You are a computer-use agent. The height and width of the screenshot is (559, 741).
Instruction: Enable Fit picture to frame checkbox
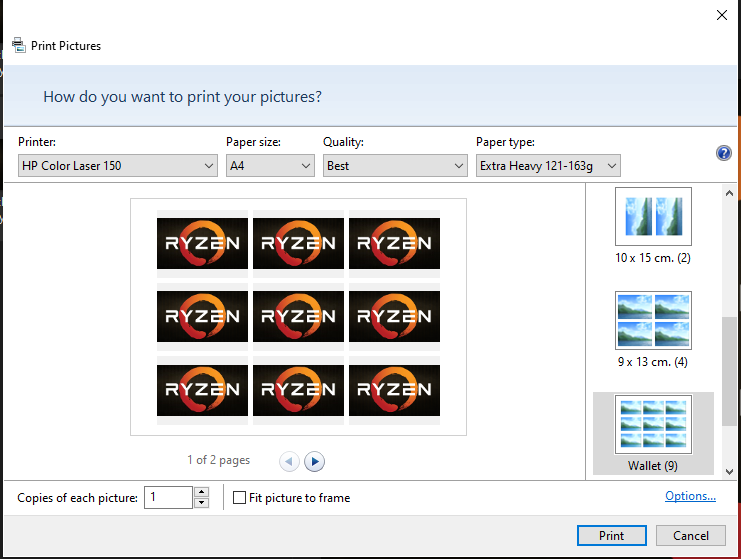240,498
